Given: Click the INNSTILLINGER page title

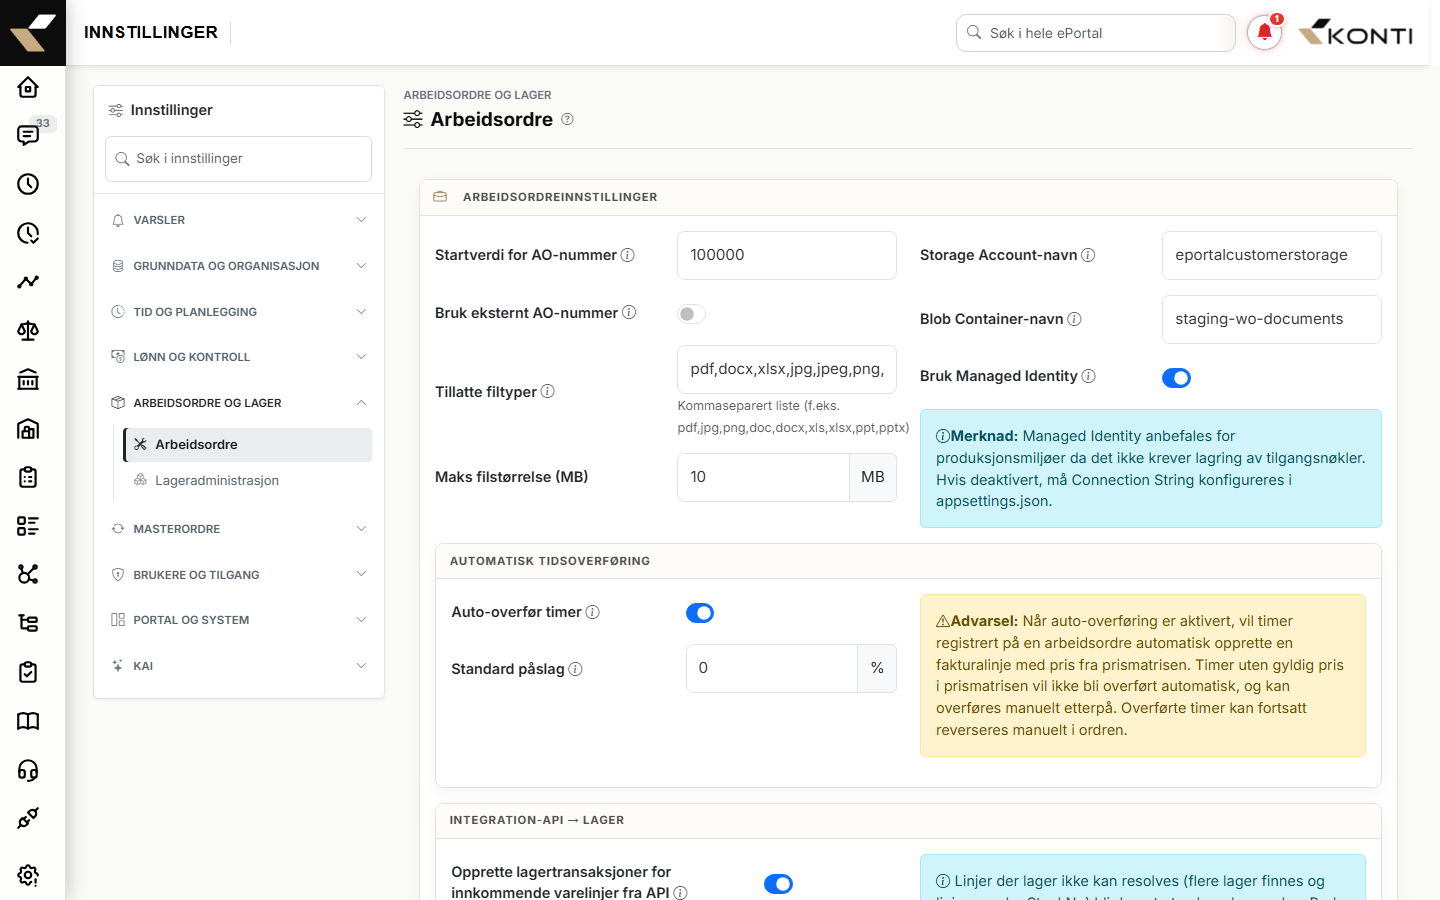Looking at the screenshot, I should tap(151, 32).
